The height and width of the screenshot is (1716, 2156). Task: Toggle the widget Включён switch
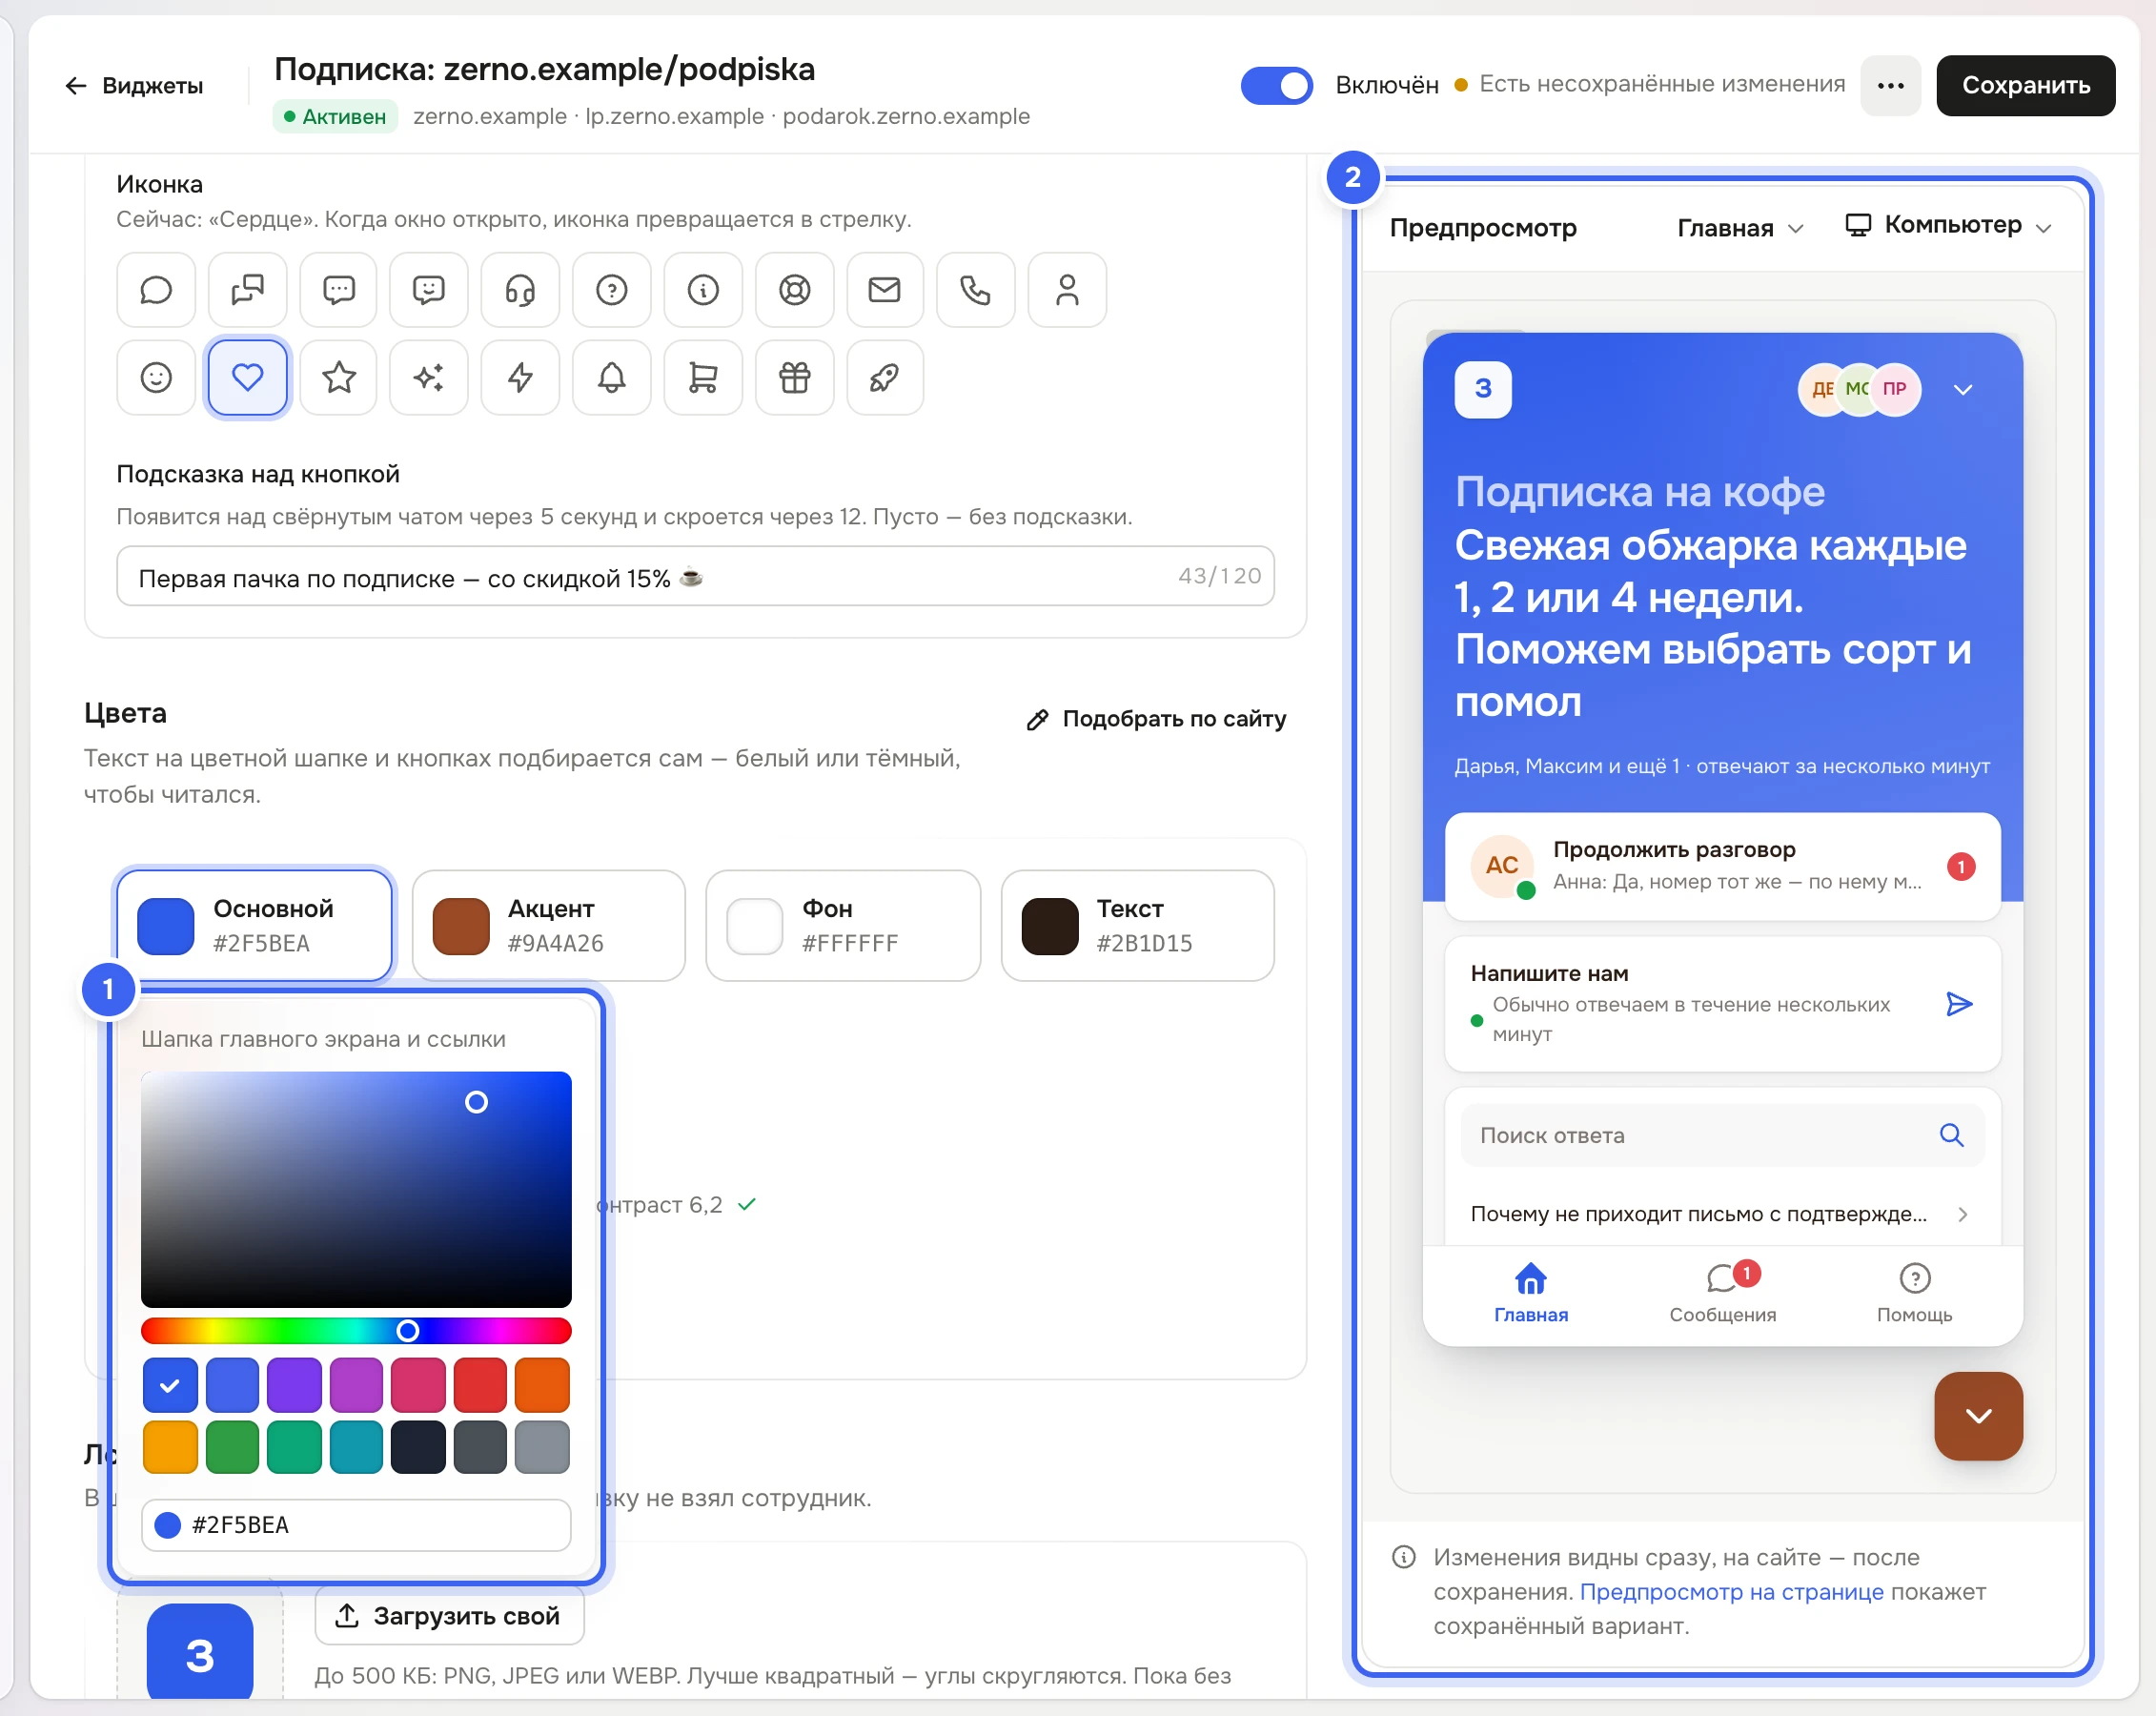(1276, 85)
